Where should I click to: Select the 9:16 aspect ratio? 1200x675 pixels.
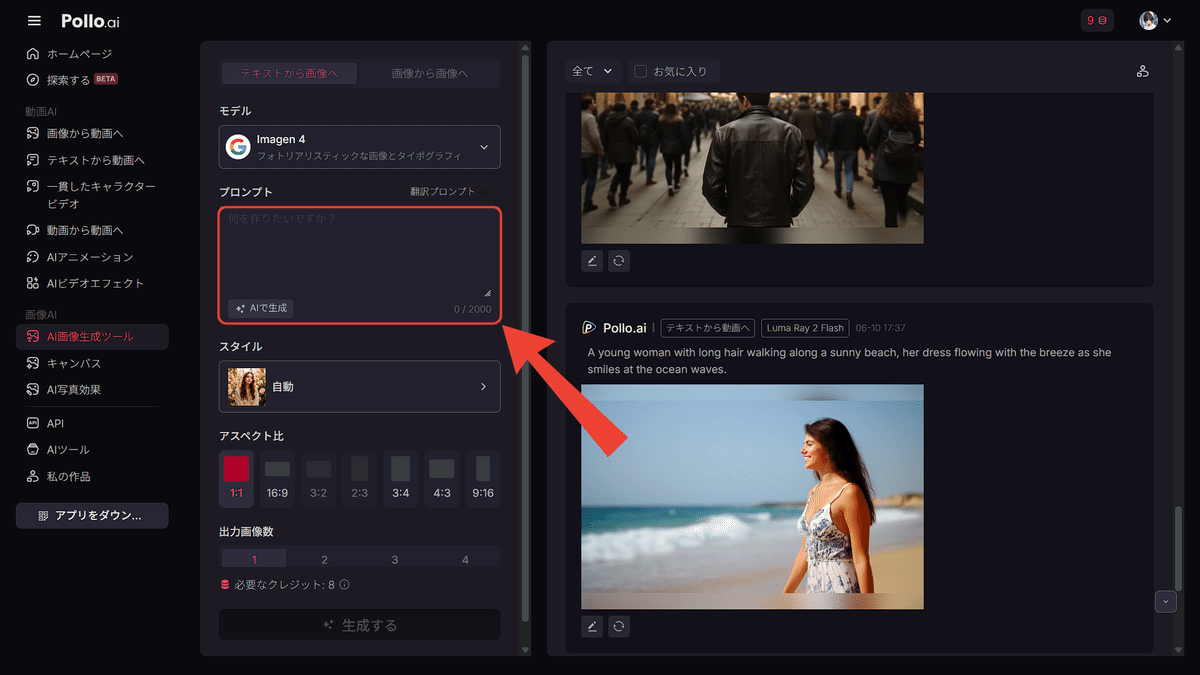pyautogui.click(x=483, y=477)
